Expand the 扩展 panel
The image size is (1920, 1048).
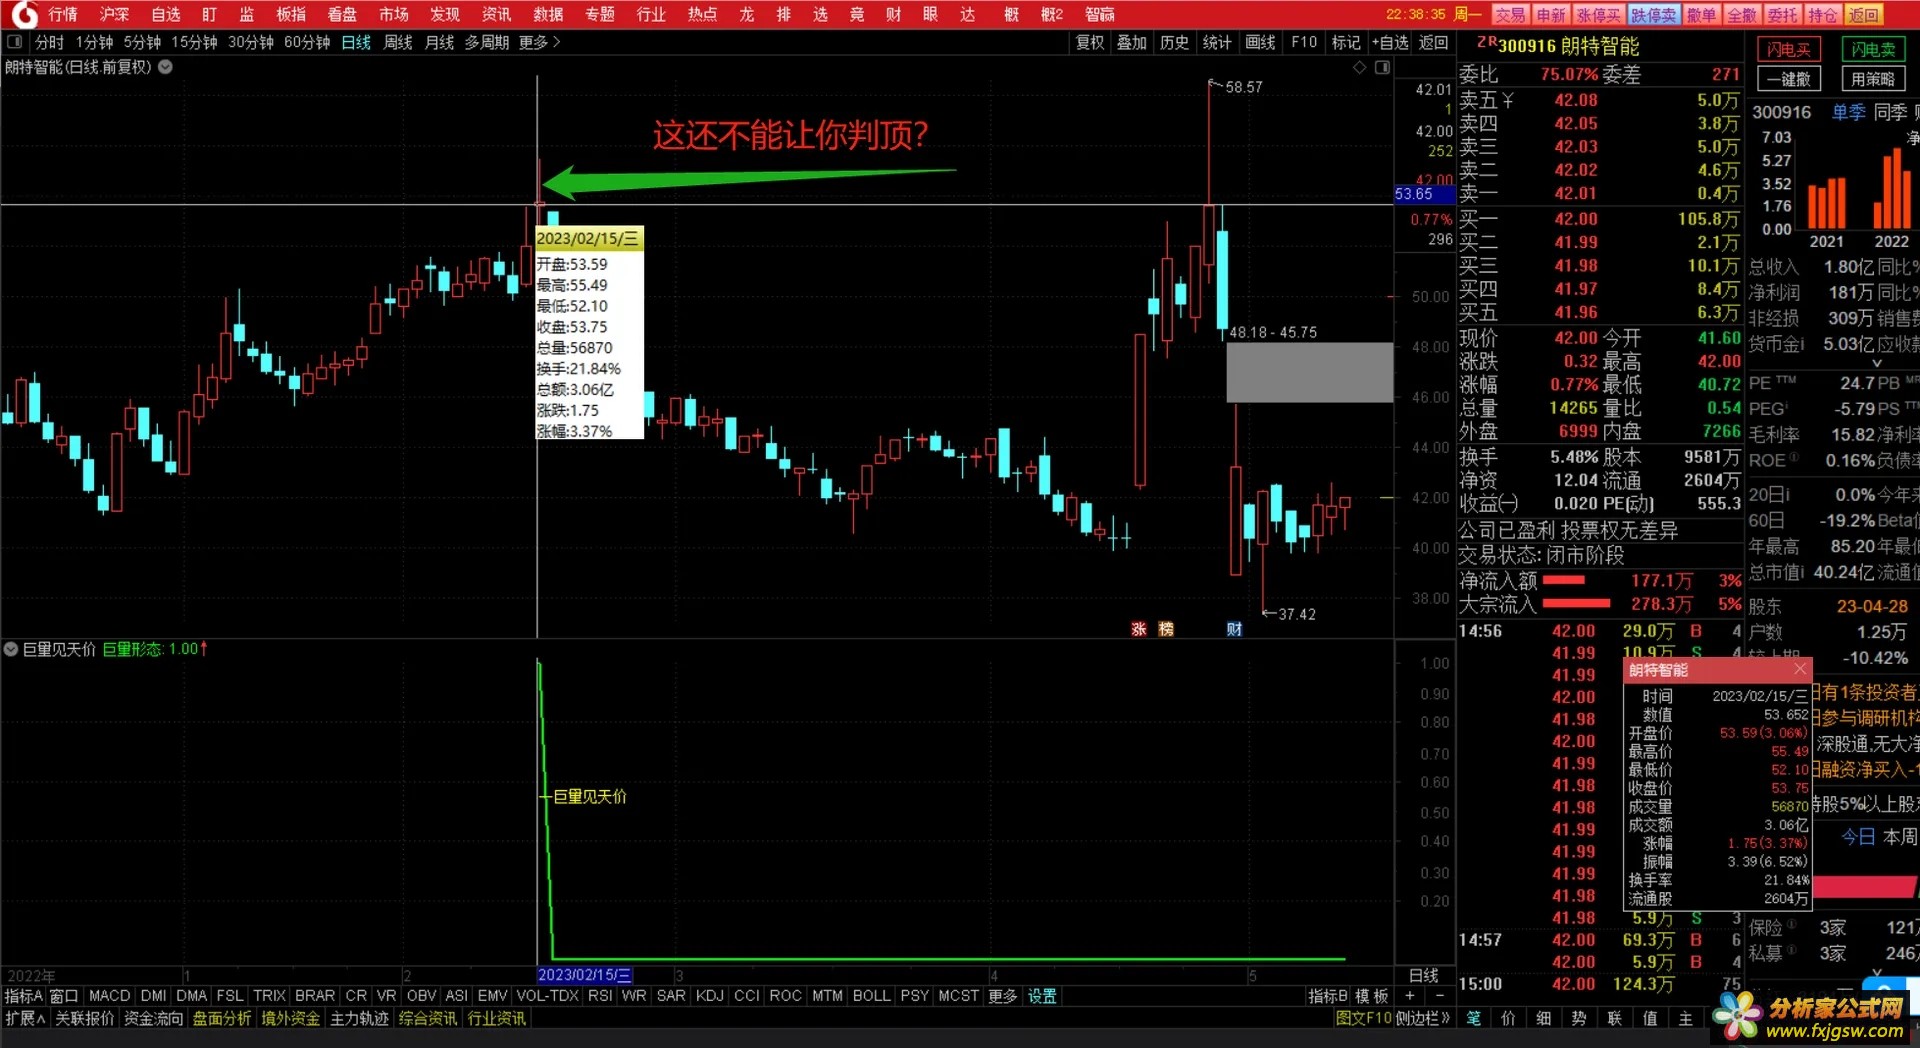coord(25,1018)
